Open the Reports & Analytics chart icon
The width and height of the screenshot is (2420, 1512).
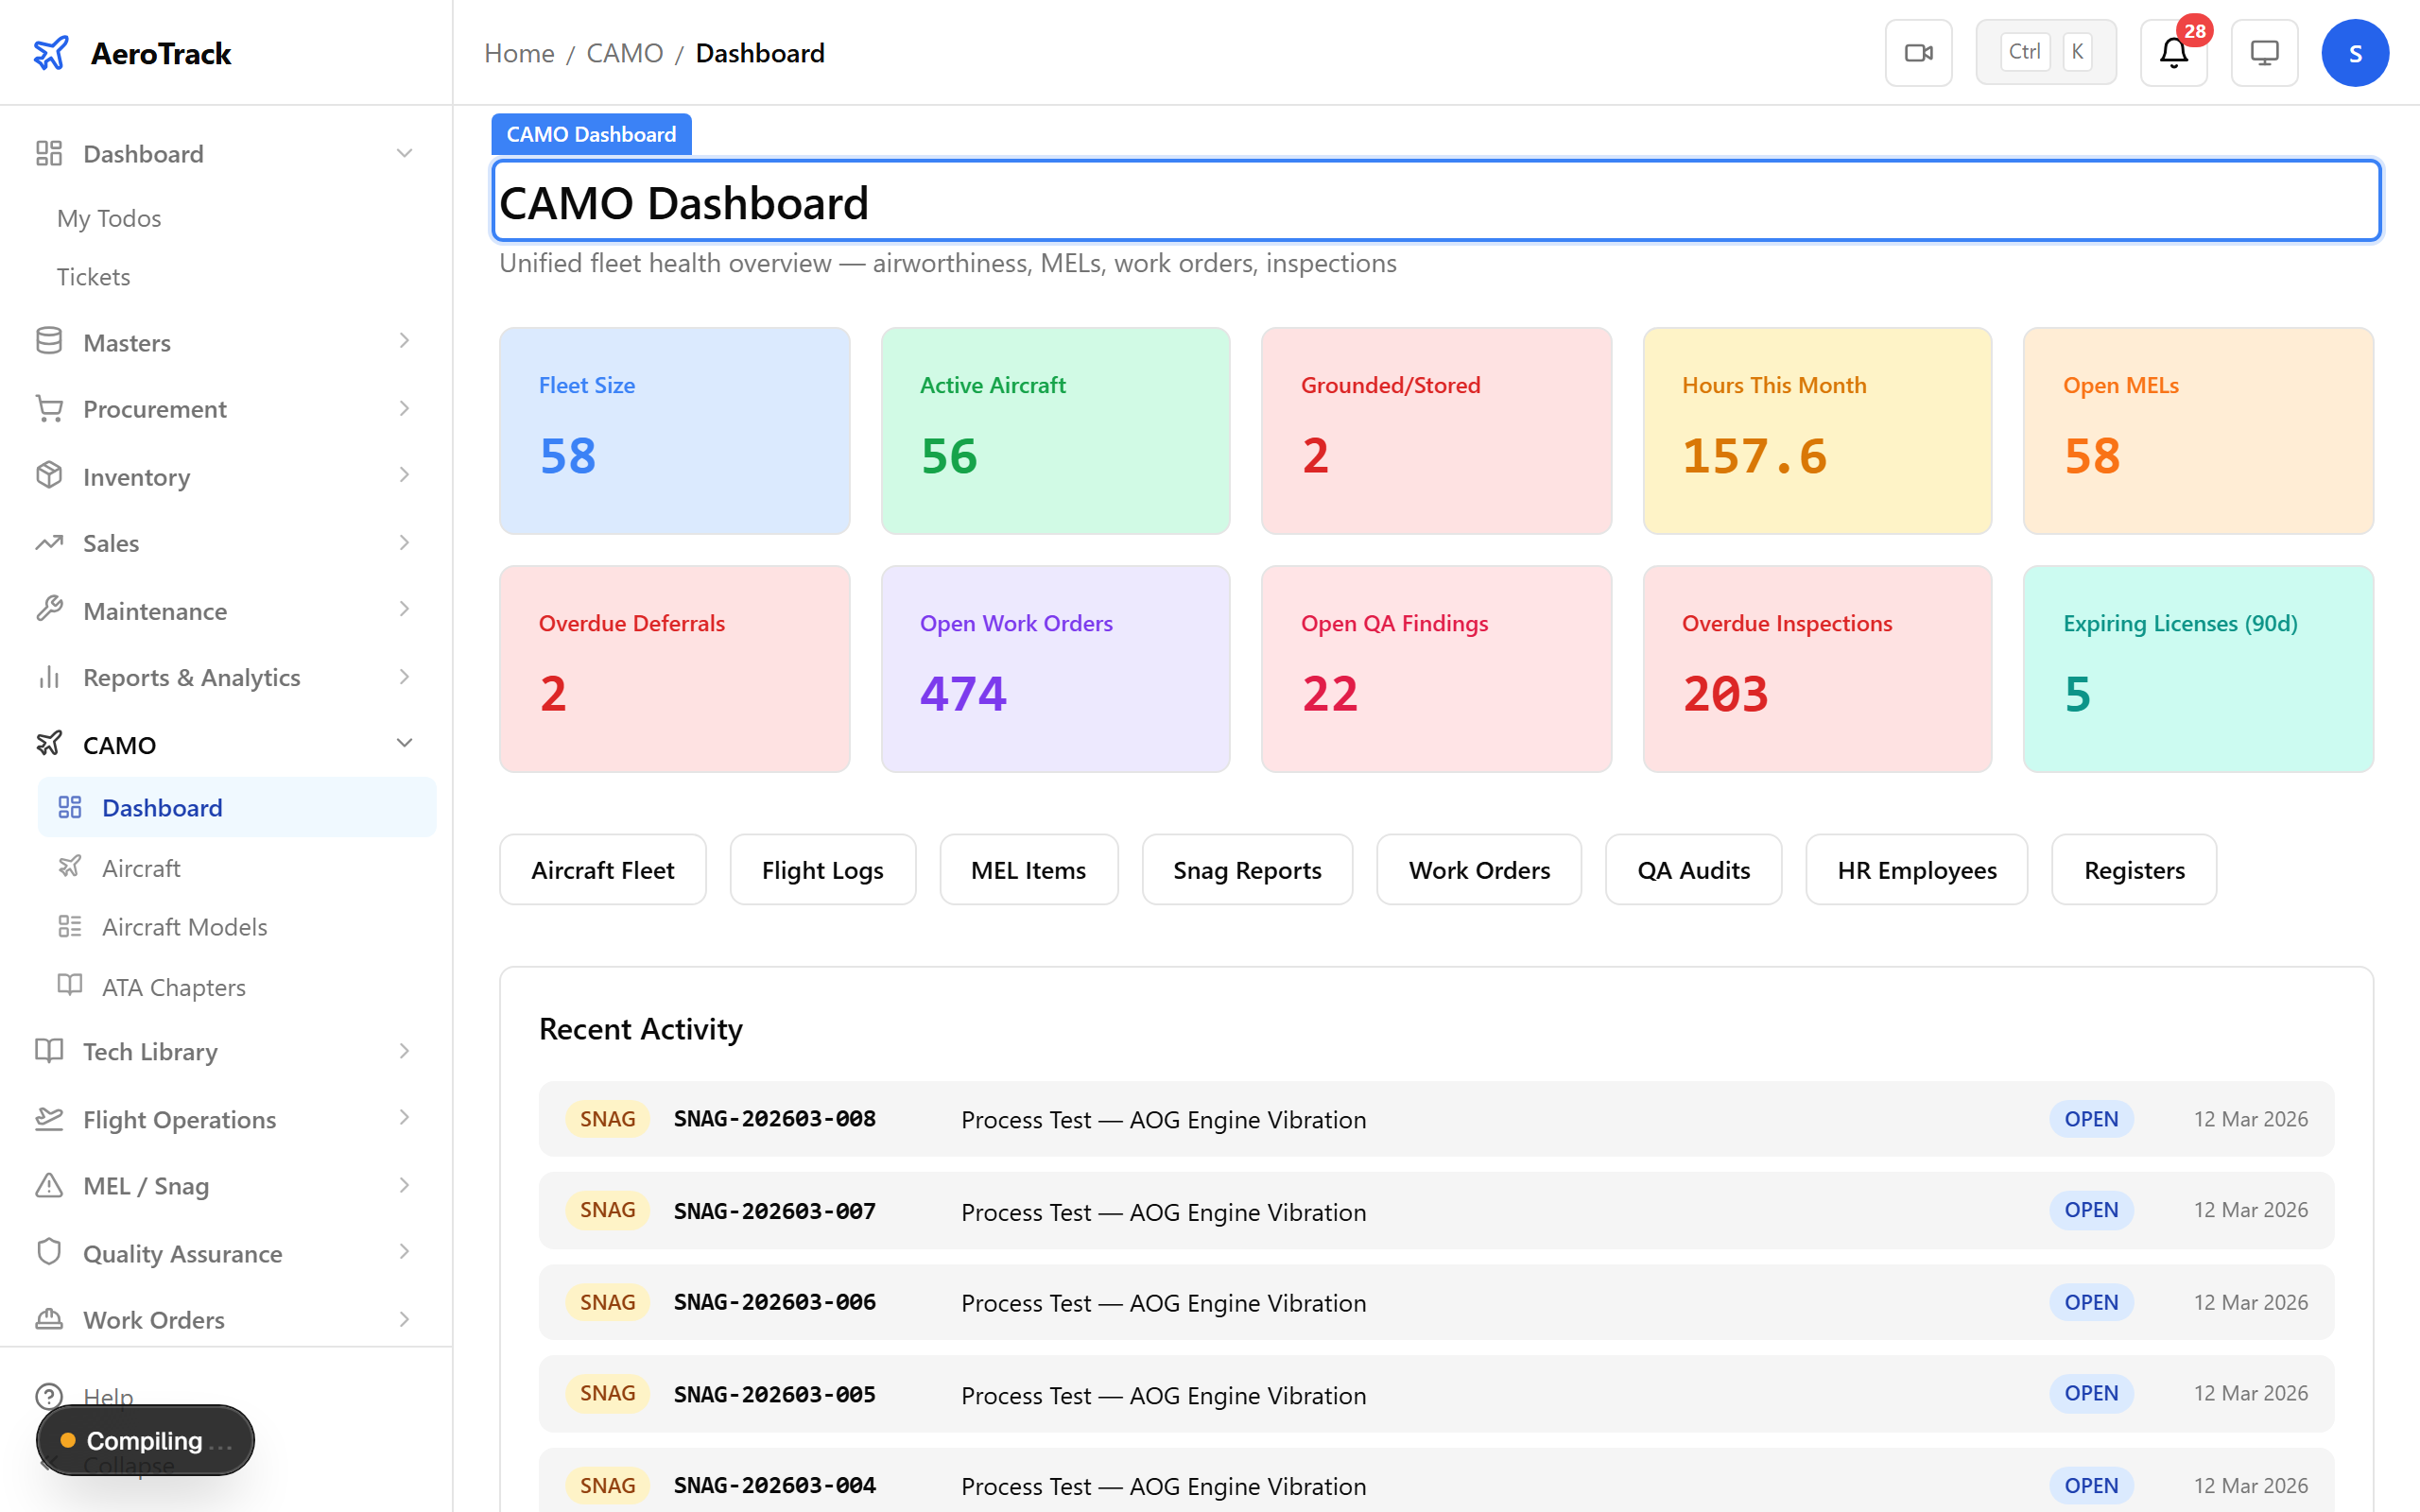[49, 677]
